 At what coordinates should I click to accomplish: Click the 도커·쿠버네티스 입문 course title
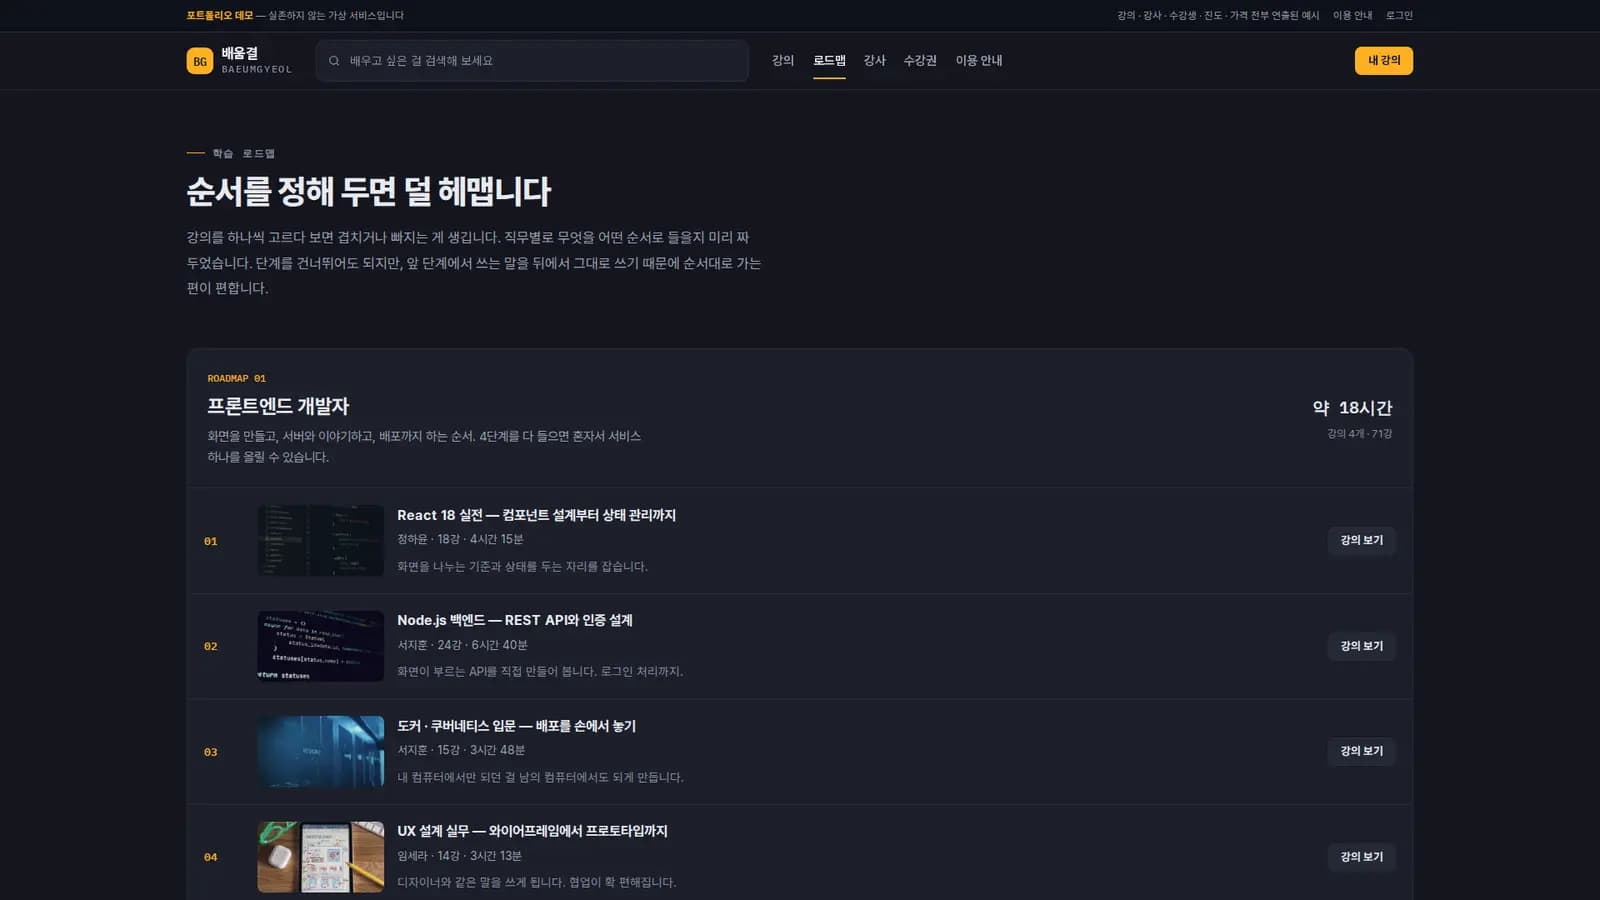pyautogui.click(x=516, y=726)
